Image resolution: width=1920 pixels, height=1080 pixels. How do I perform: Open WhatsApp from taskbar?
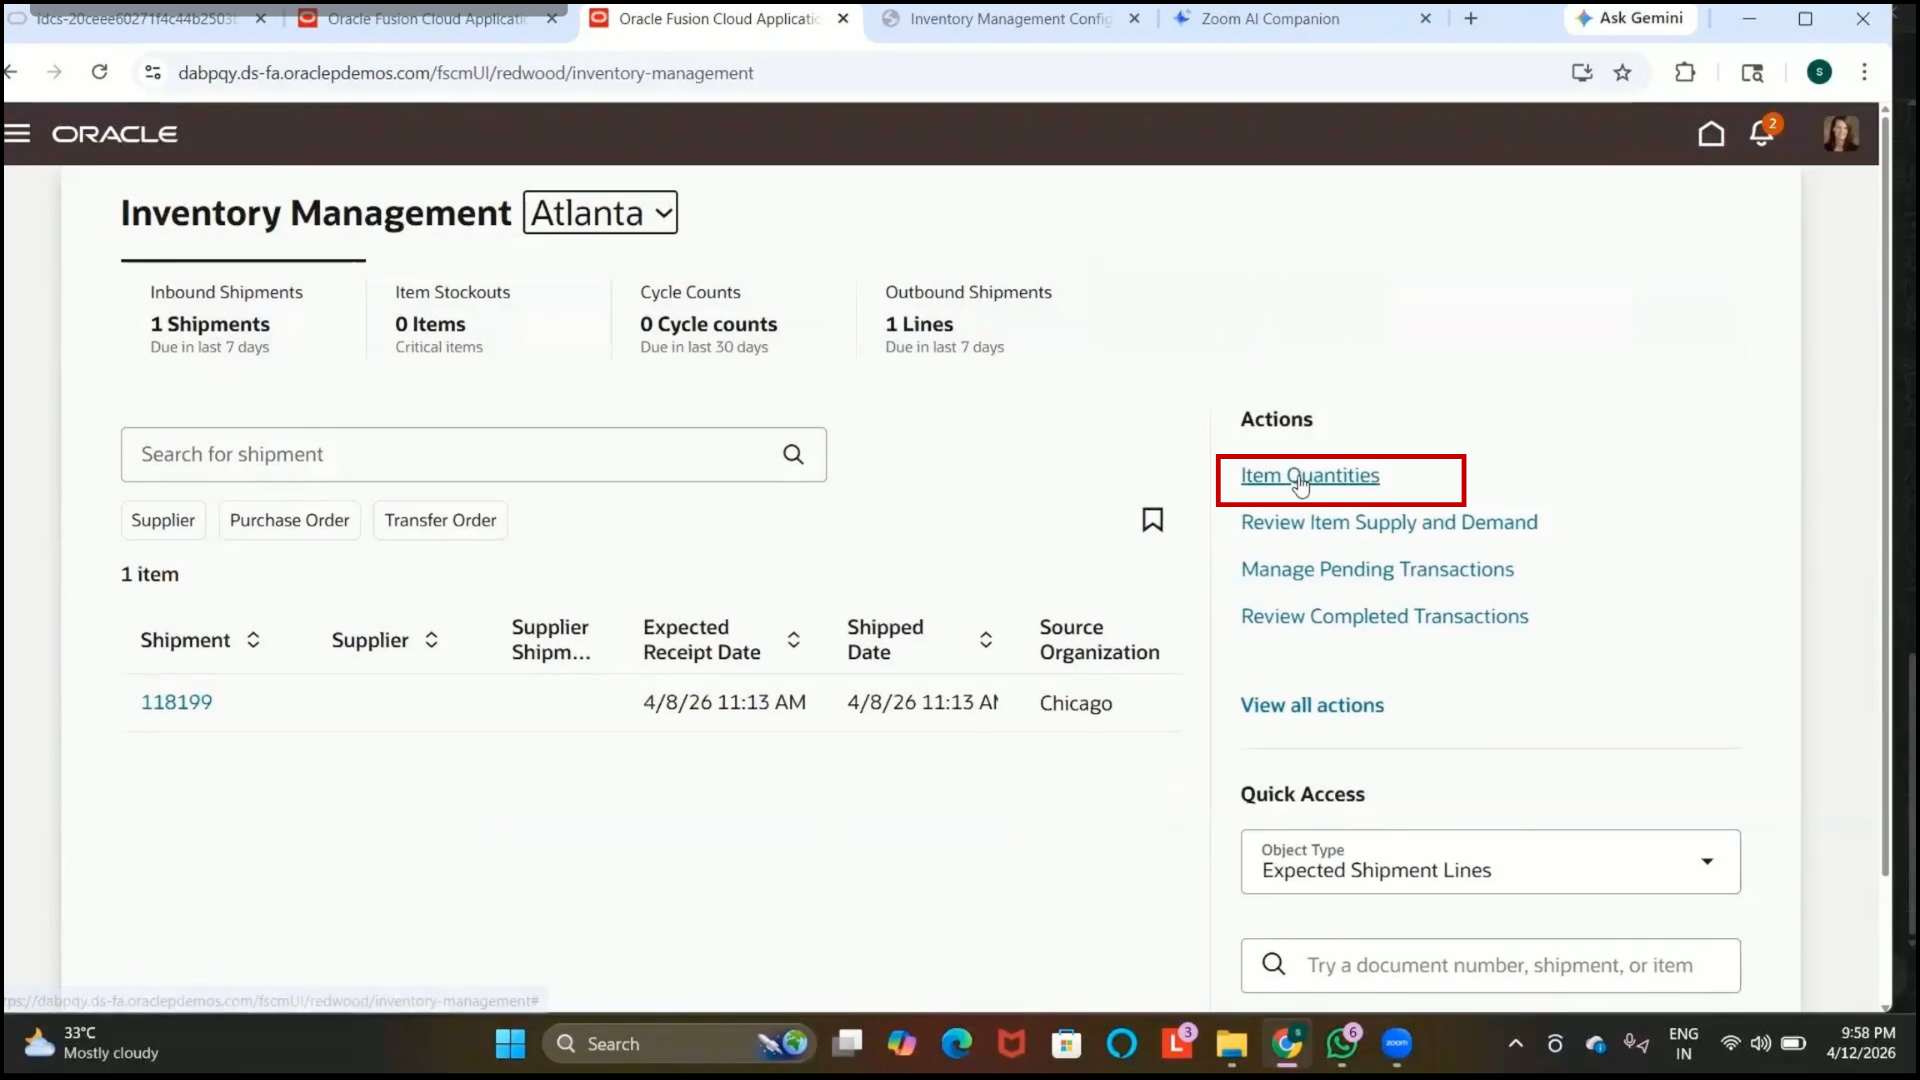pyautogui.click(x=1341, y=1044)
